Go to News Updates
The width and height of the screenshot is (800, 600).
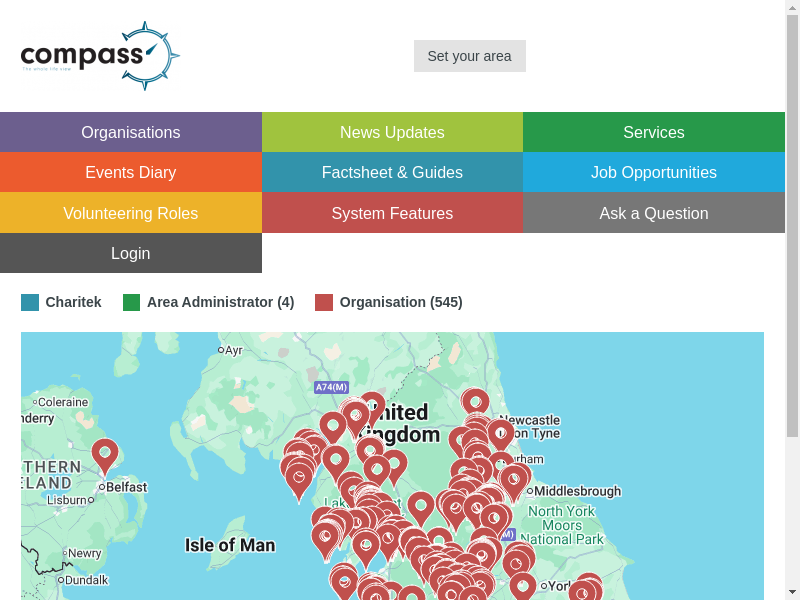[x=392, y=132]
